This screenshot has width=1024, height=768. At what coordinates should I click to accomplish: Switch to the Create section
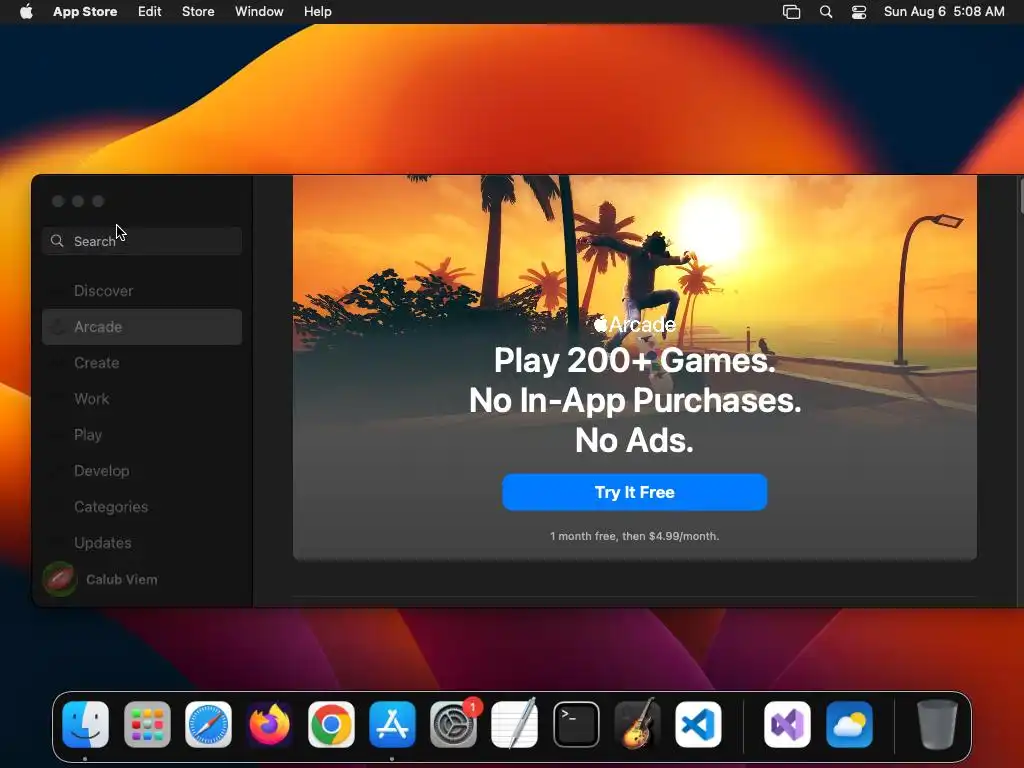pyautogui.click(x=142, y=362)
